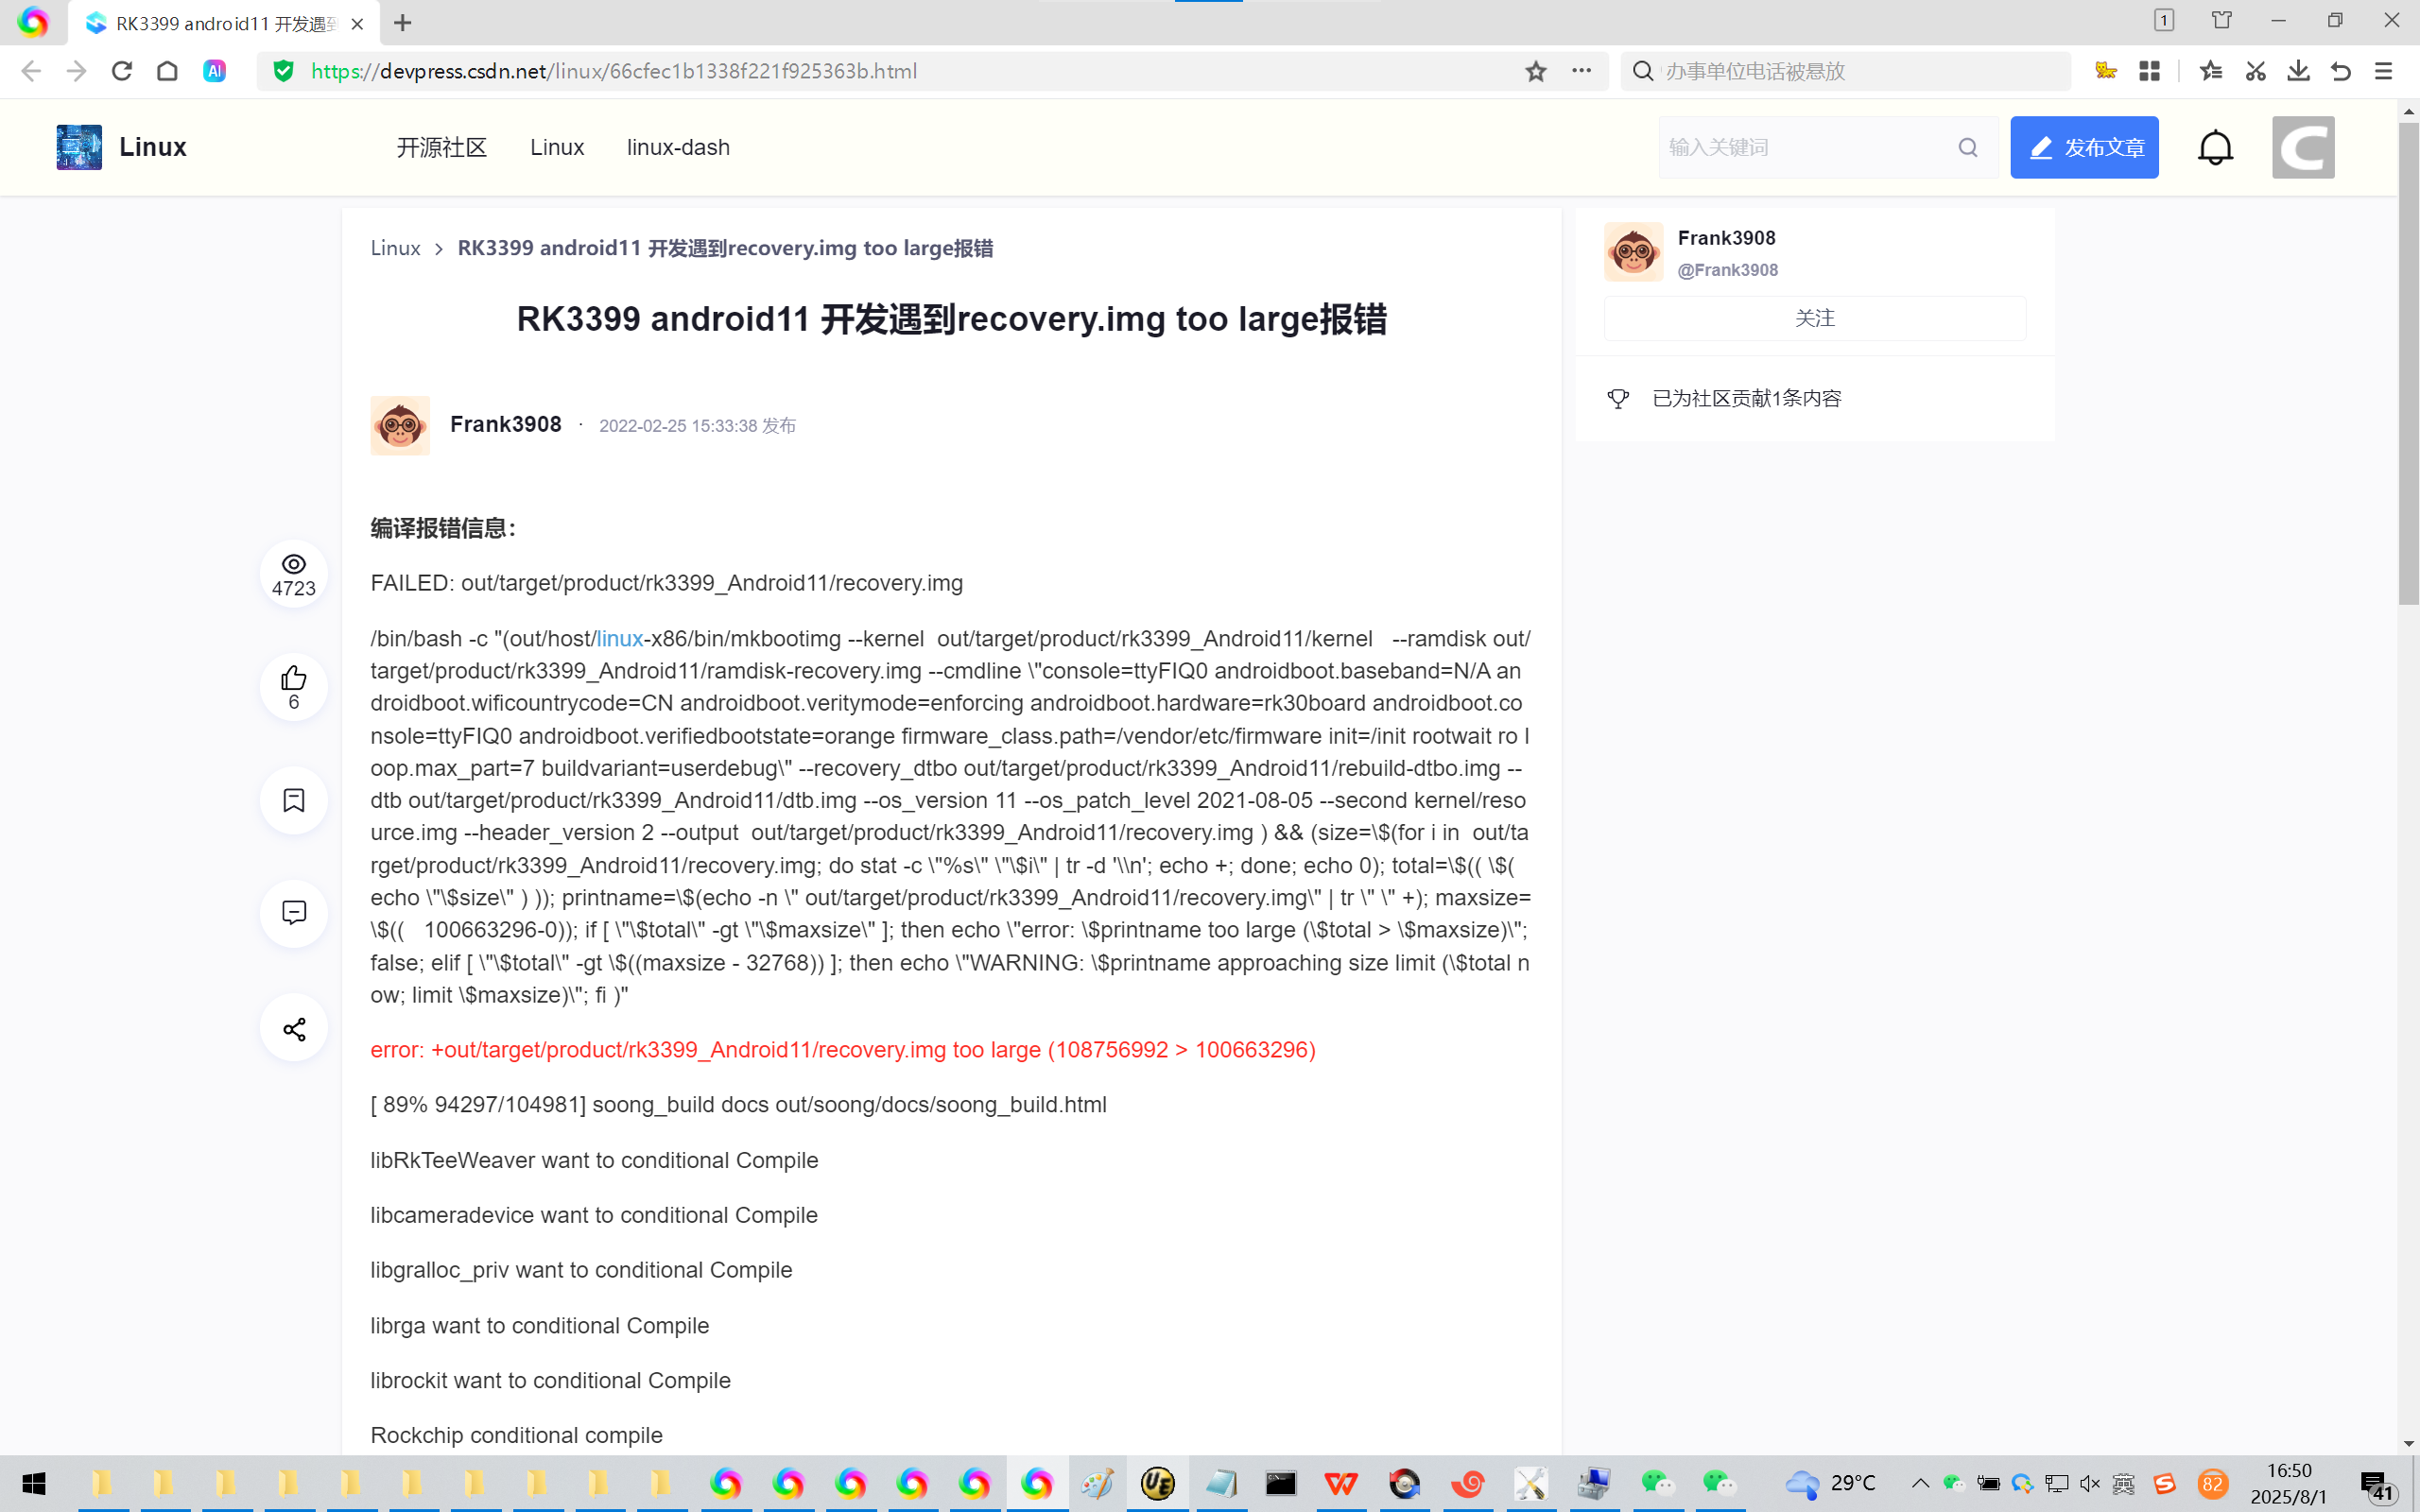Click the red error message line
This screenshot has width=2420, height=1512.
(843, 1050)
